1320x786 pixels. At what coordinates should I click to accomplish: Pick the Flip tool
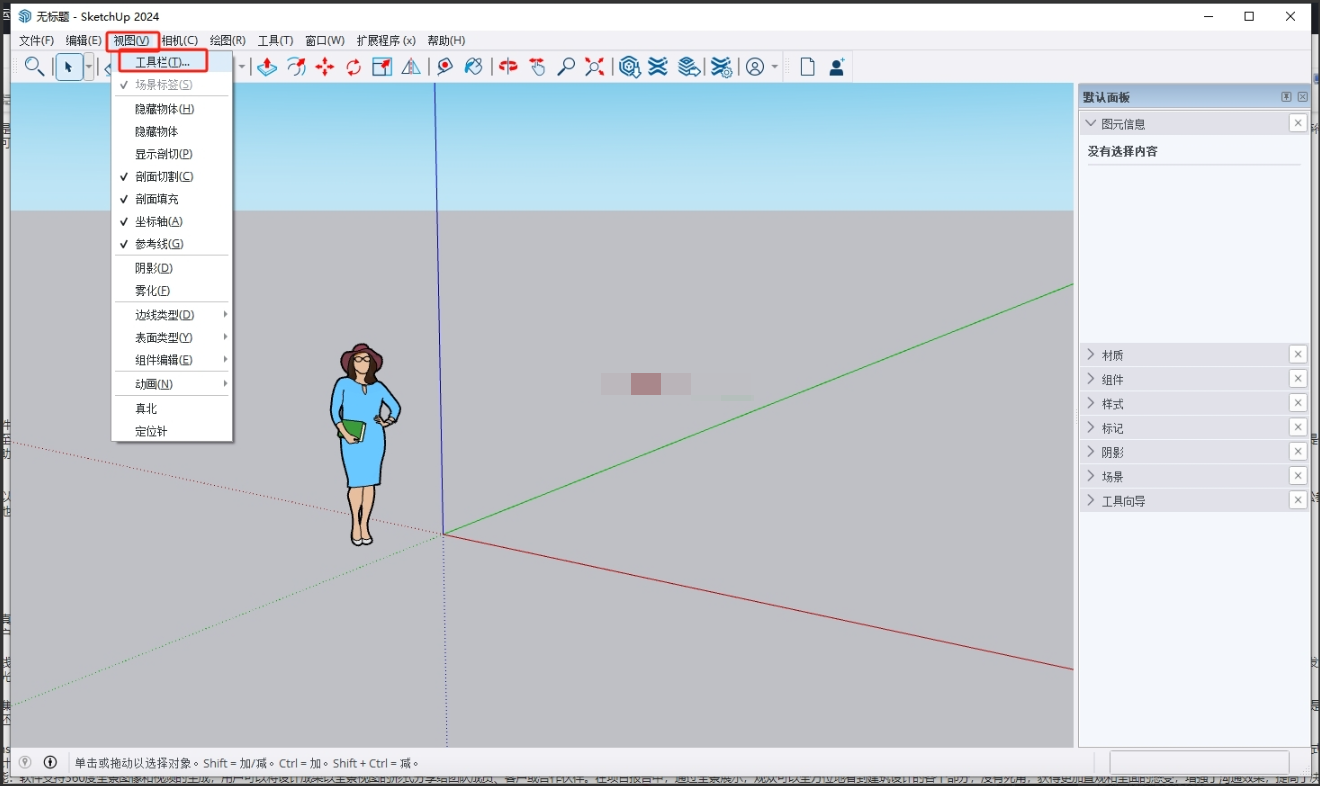pos(411,67)
